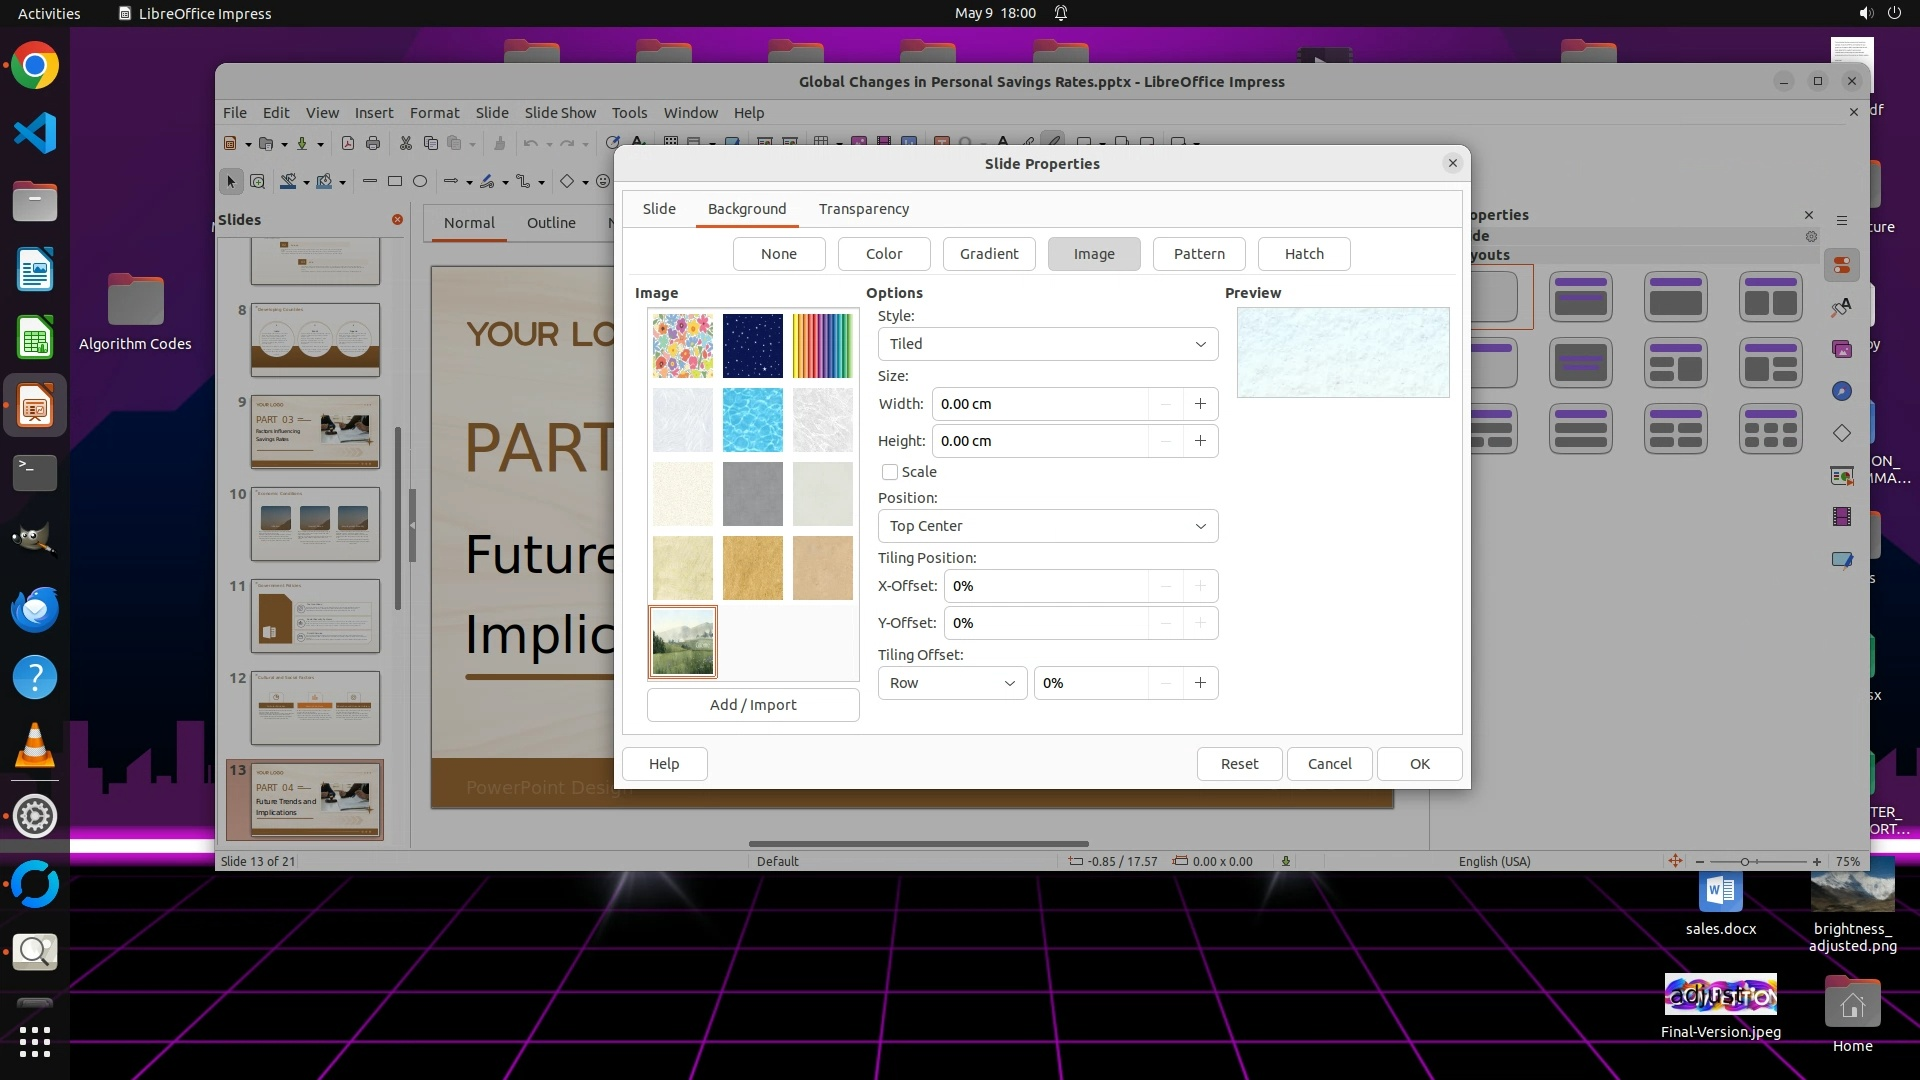Switch to the Transparency tab
The height and width of the screenshot is (1080, 1920).
863,209
